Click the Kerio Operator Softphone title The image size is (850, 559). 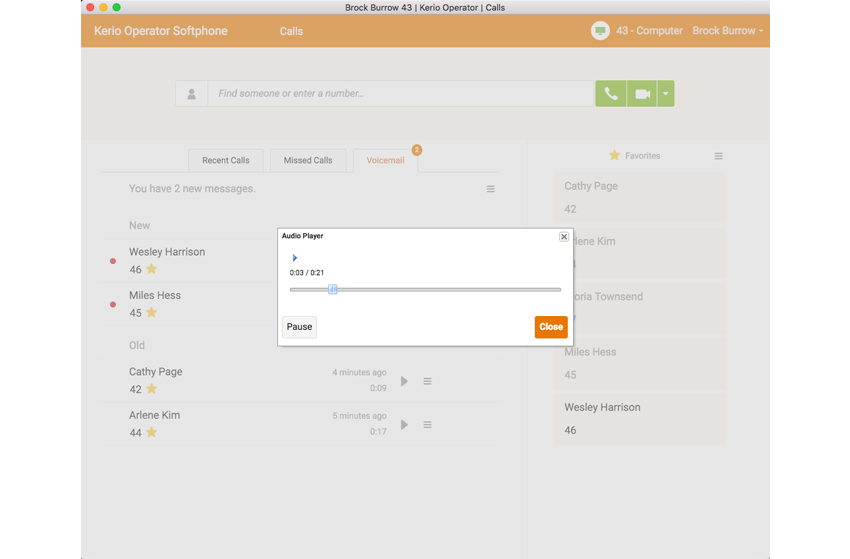click(x=160, y=31)
